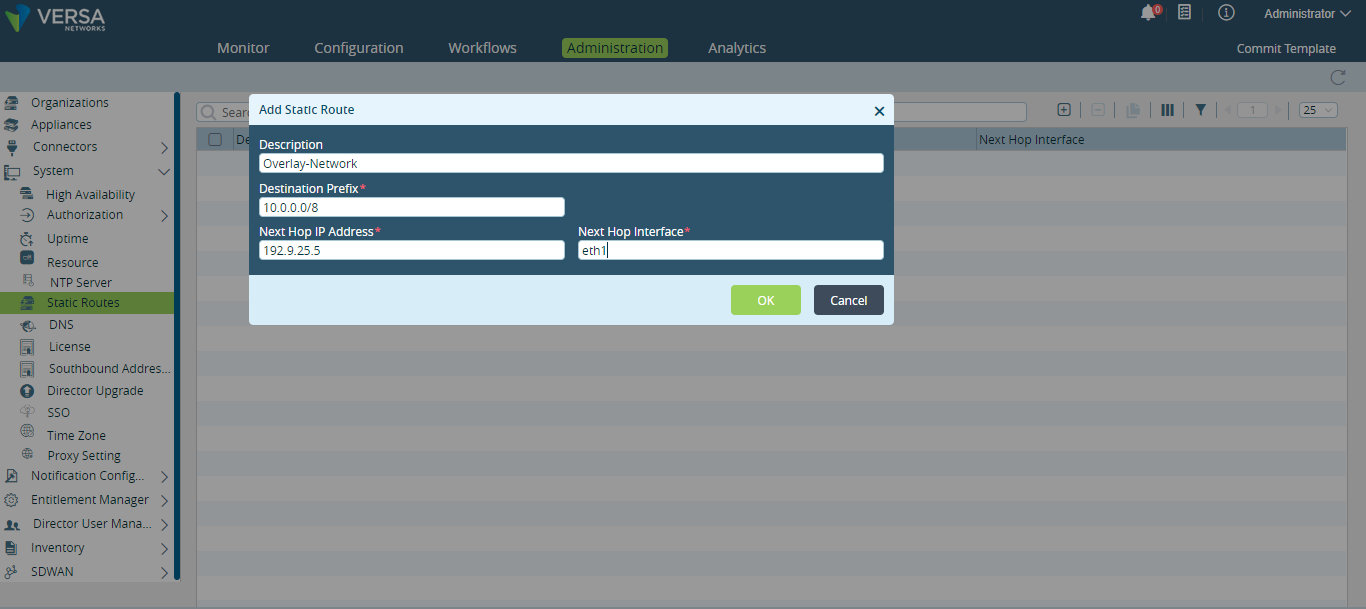
Task: Click the notifications bell icon
Action: 1148,13
